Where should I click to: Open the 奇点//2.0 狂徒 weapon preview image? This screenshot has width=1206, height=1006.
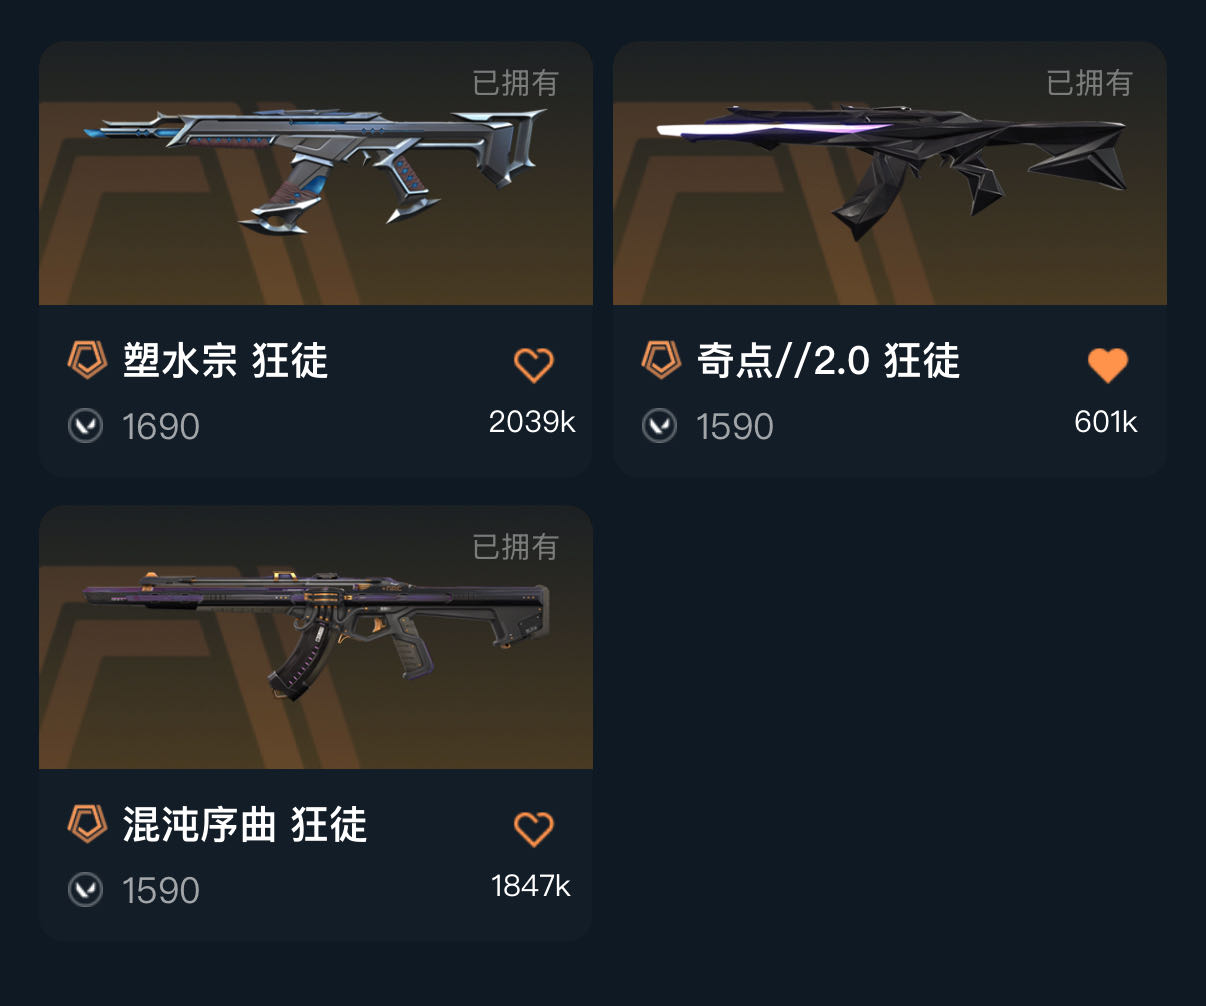(890, 173)
